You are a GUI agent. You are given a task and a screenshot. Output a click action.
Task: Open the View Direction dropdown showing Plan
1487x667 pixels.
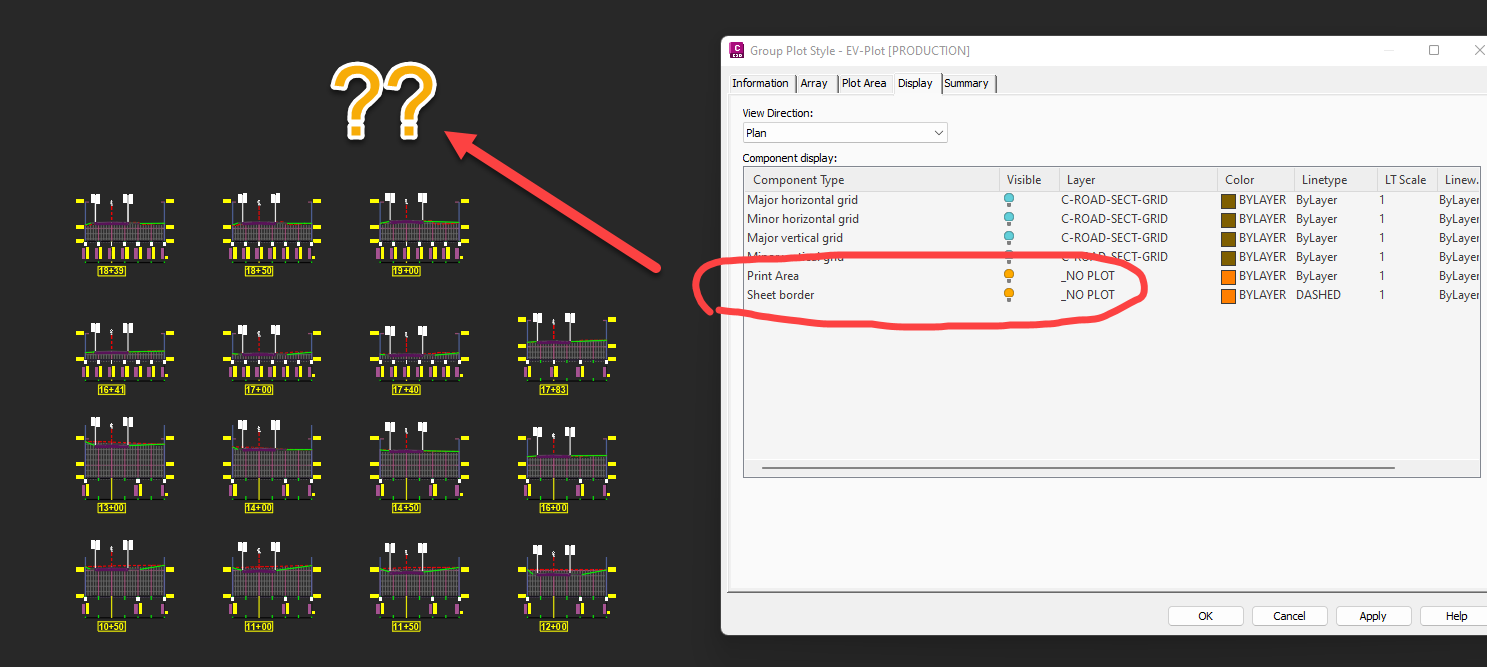(x=938, y=132)
